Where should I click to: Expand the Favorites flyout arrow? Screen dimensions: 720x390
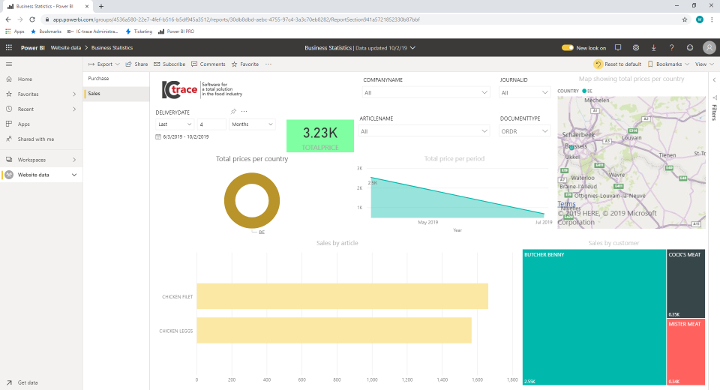(74, 94)
